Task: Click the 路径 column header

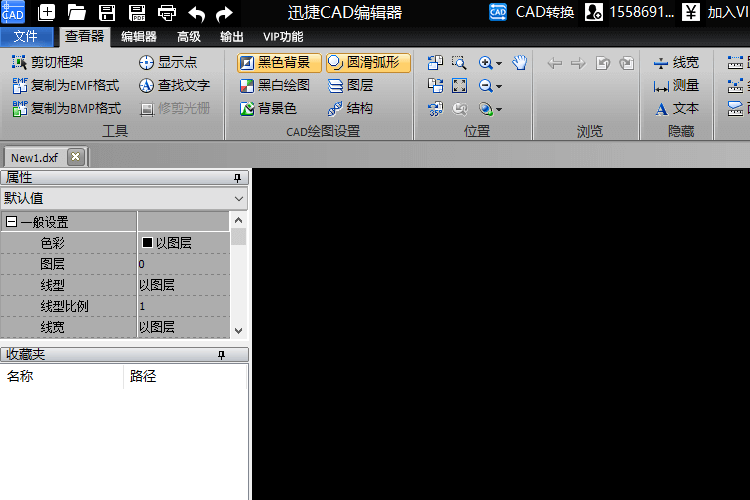Action: coord(186,376)
